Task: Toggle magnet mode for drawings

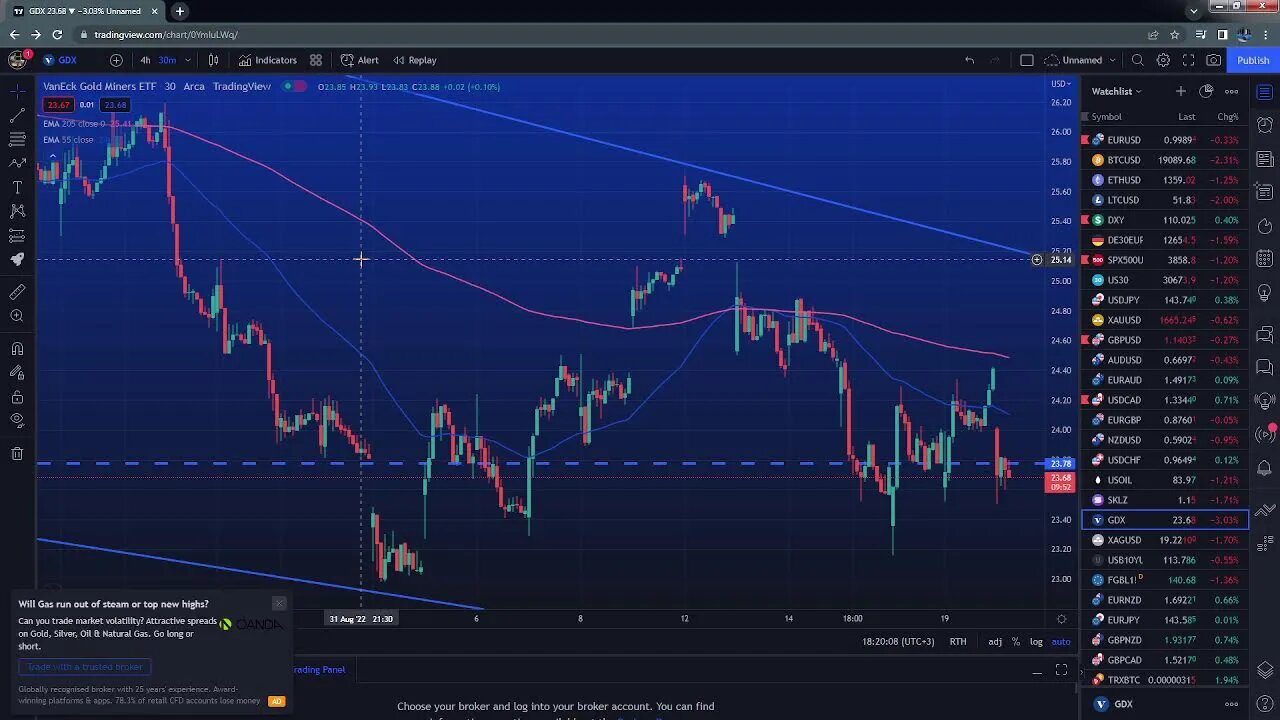Action: [17, 349]
